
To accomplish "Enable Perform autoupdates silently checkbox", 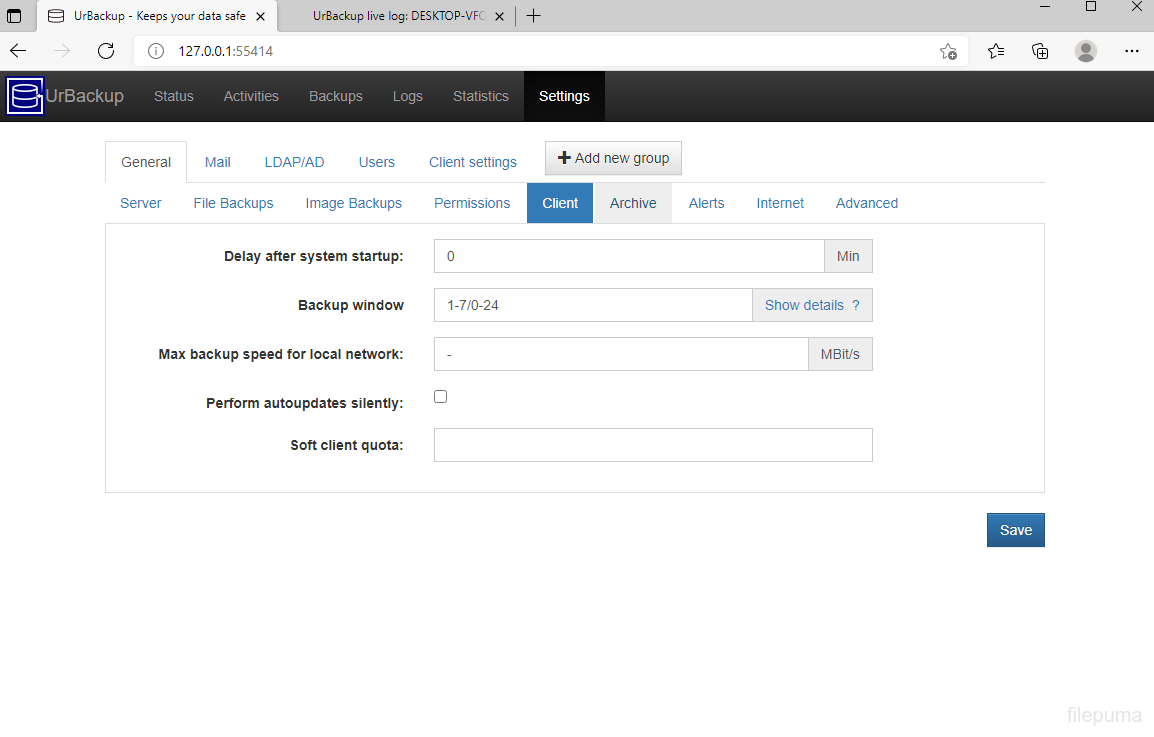I will [441, 397].
